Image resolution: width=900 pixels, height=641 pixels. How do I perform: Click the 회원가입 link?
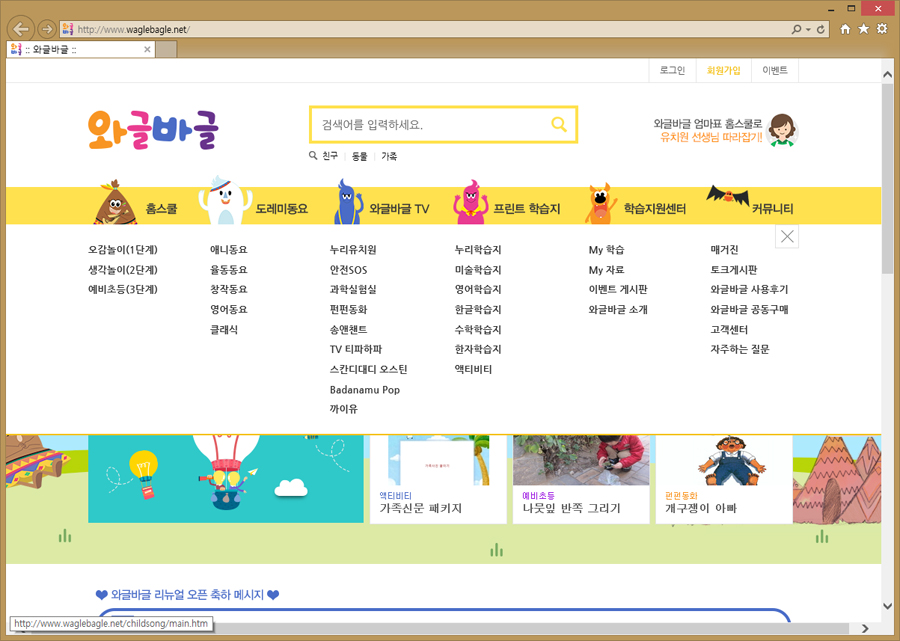(x=723, y=71)
